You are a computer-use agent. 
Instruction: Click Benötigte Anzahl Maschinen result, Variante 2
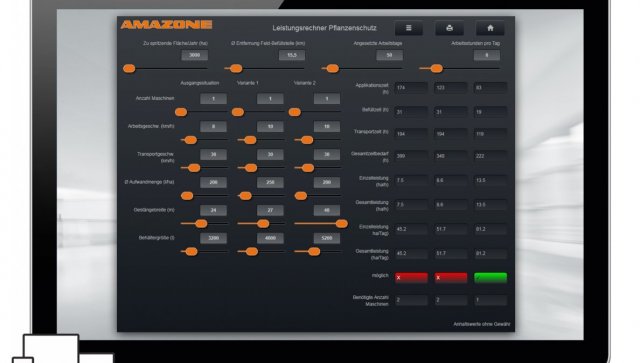pyautogui.click(x=490, y=300)
